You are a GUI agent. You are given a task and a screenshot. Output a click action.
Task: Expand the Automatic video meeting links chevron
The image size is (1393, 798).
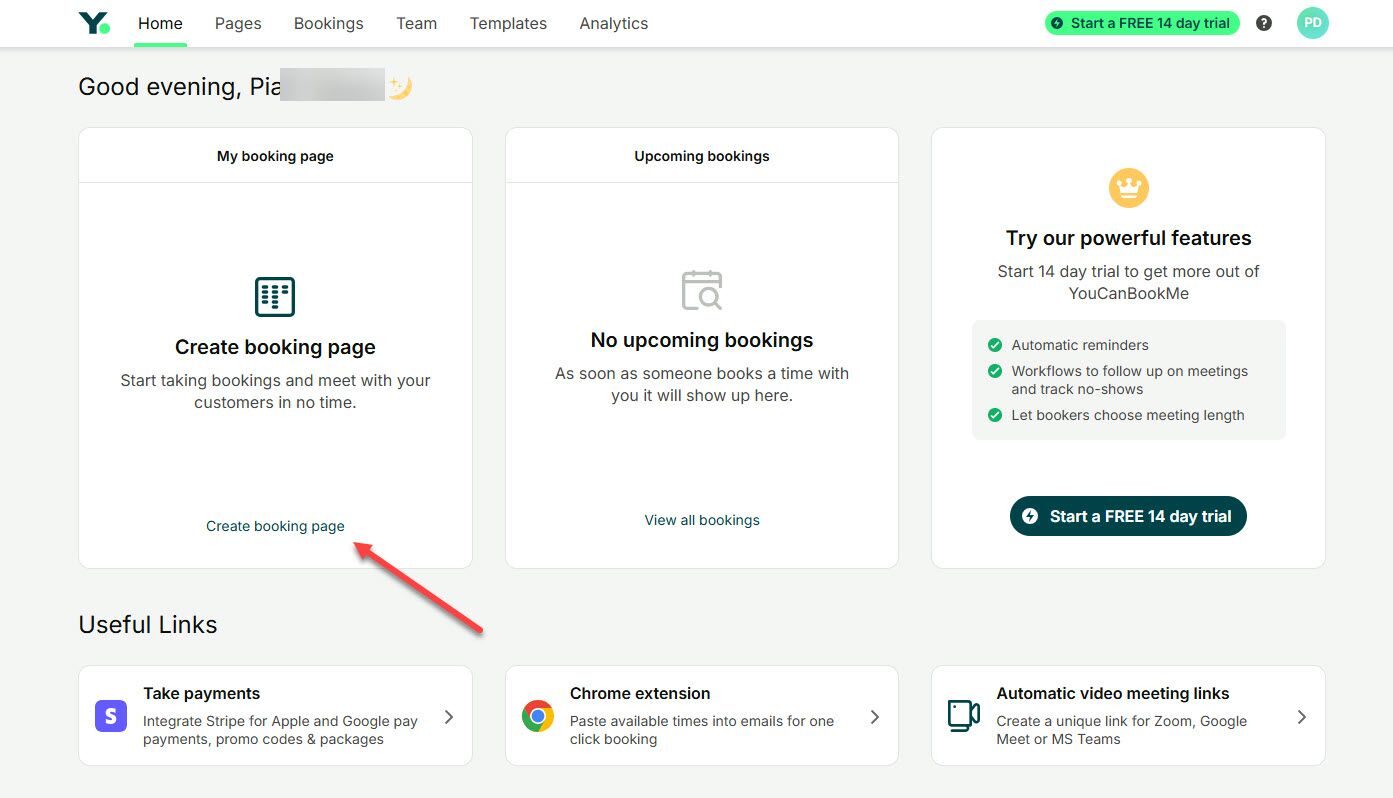point(1301,717)
